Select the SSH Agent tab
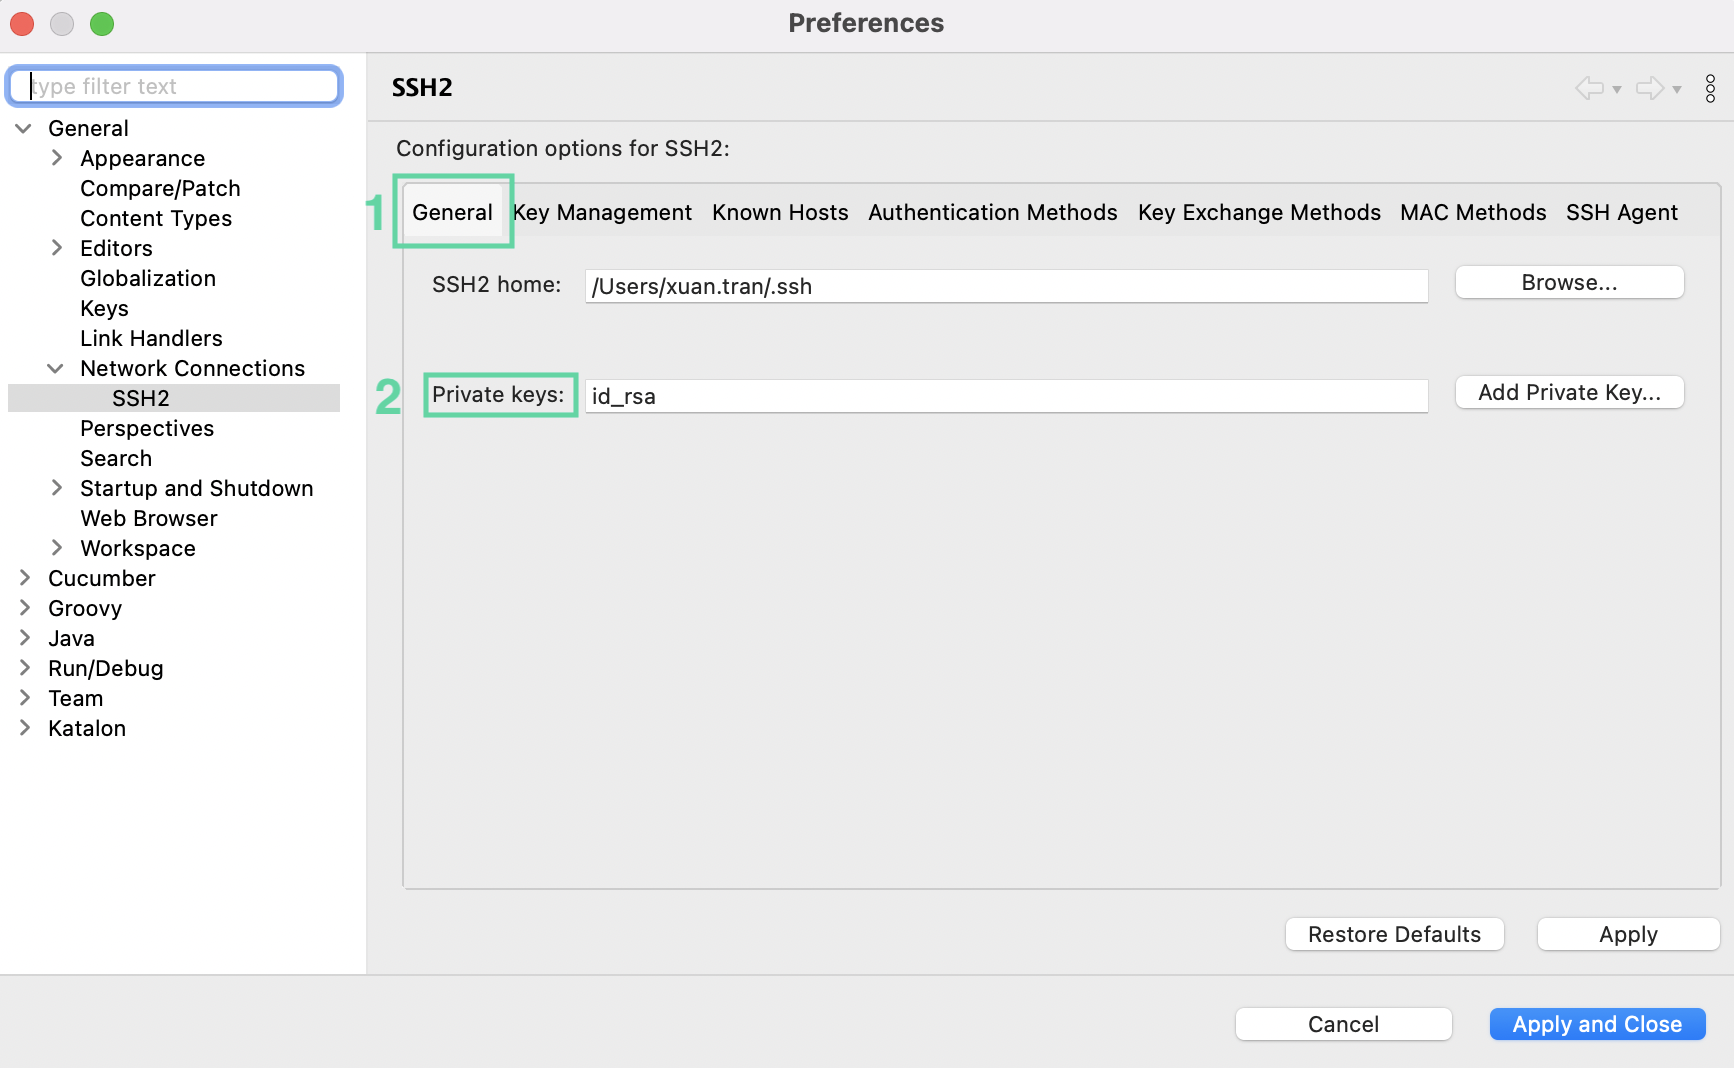Viewport: 1734px width, 1068px height. click(1621, 212)
